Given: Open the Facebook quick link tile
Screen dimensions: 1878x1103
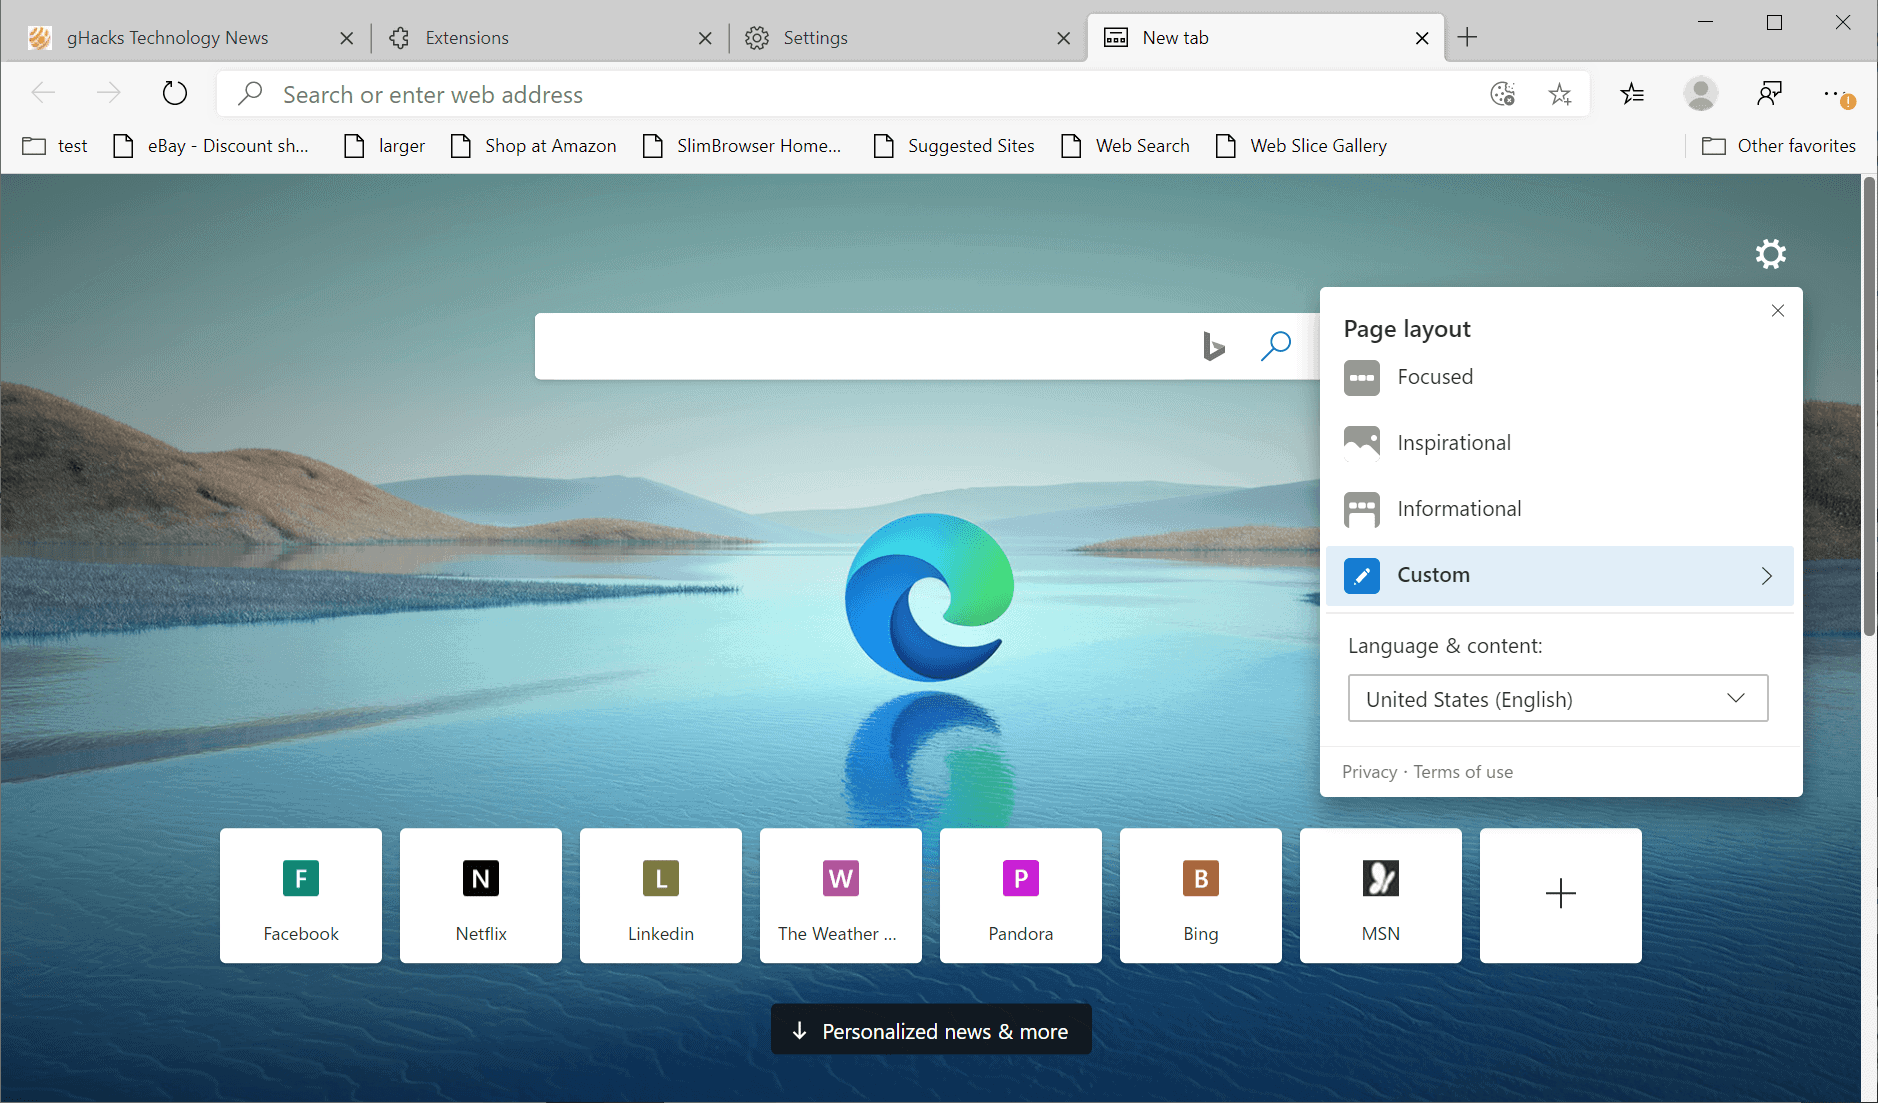Looking at the screenshot, I should pyautogui.click(x=301, y=896).
